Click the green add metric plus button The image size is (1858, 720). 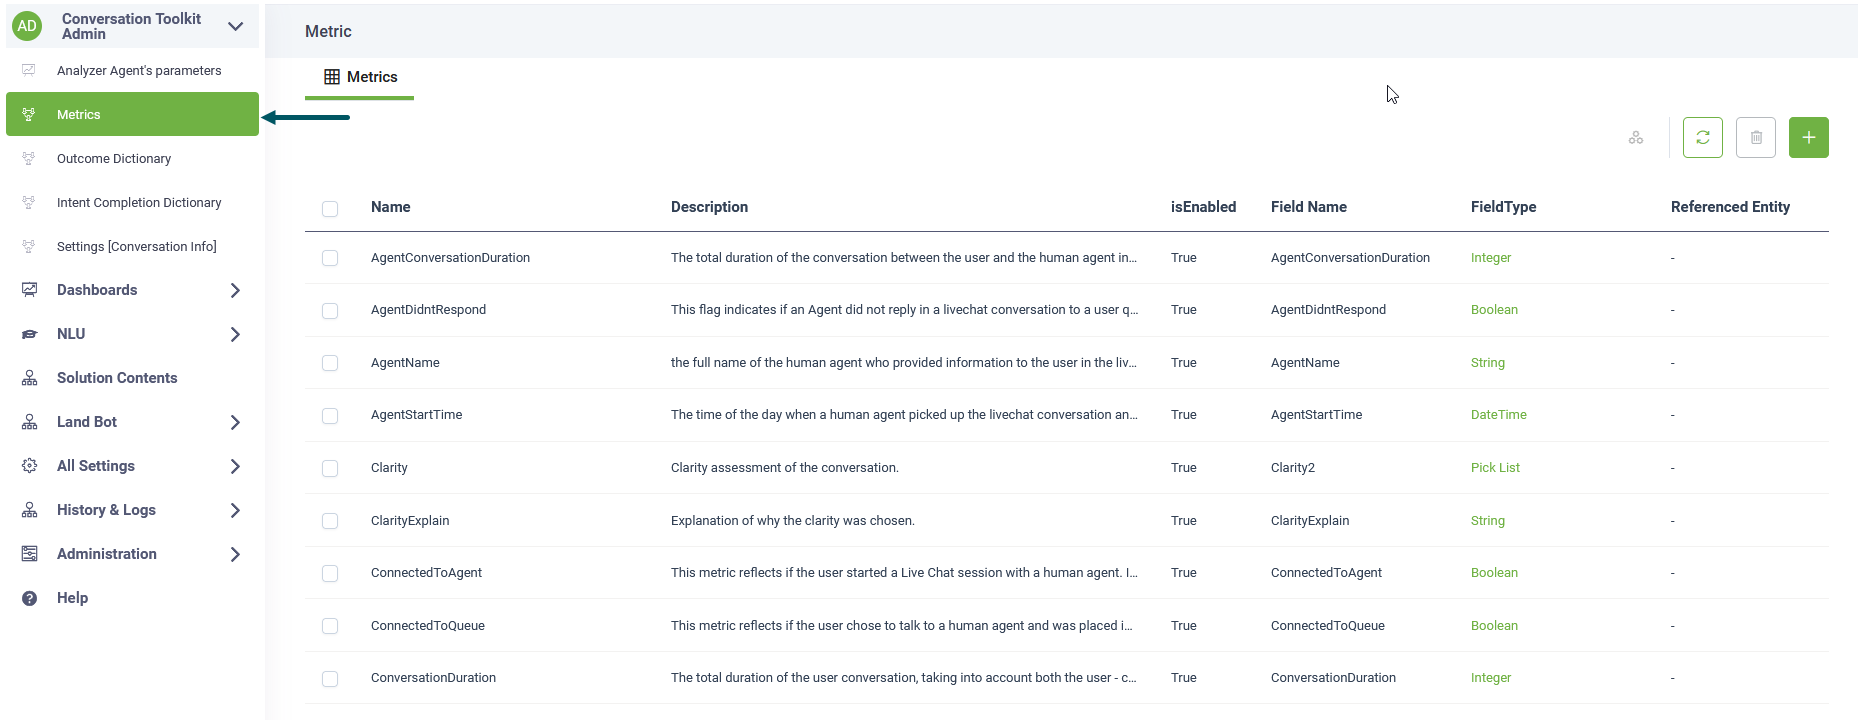point(1808,138)
